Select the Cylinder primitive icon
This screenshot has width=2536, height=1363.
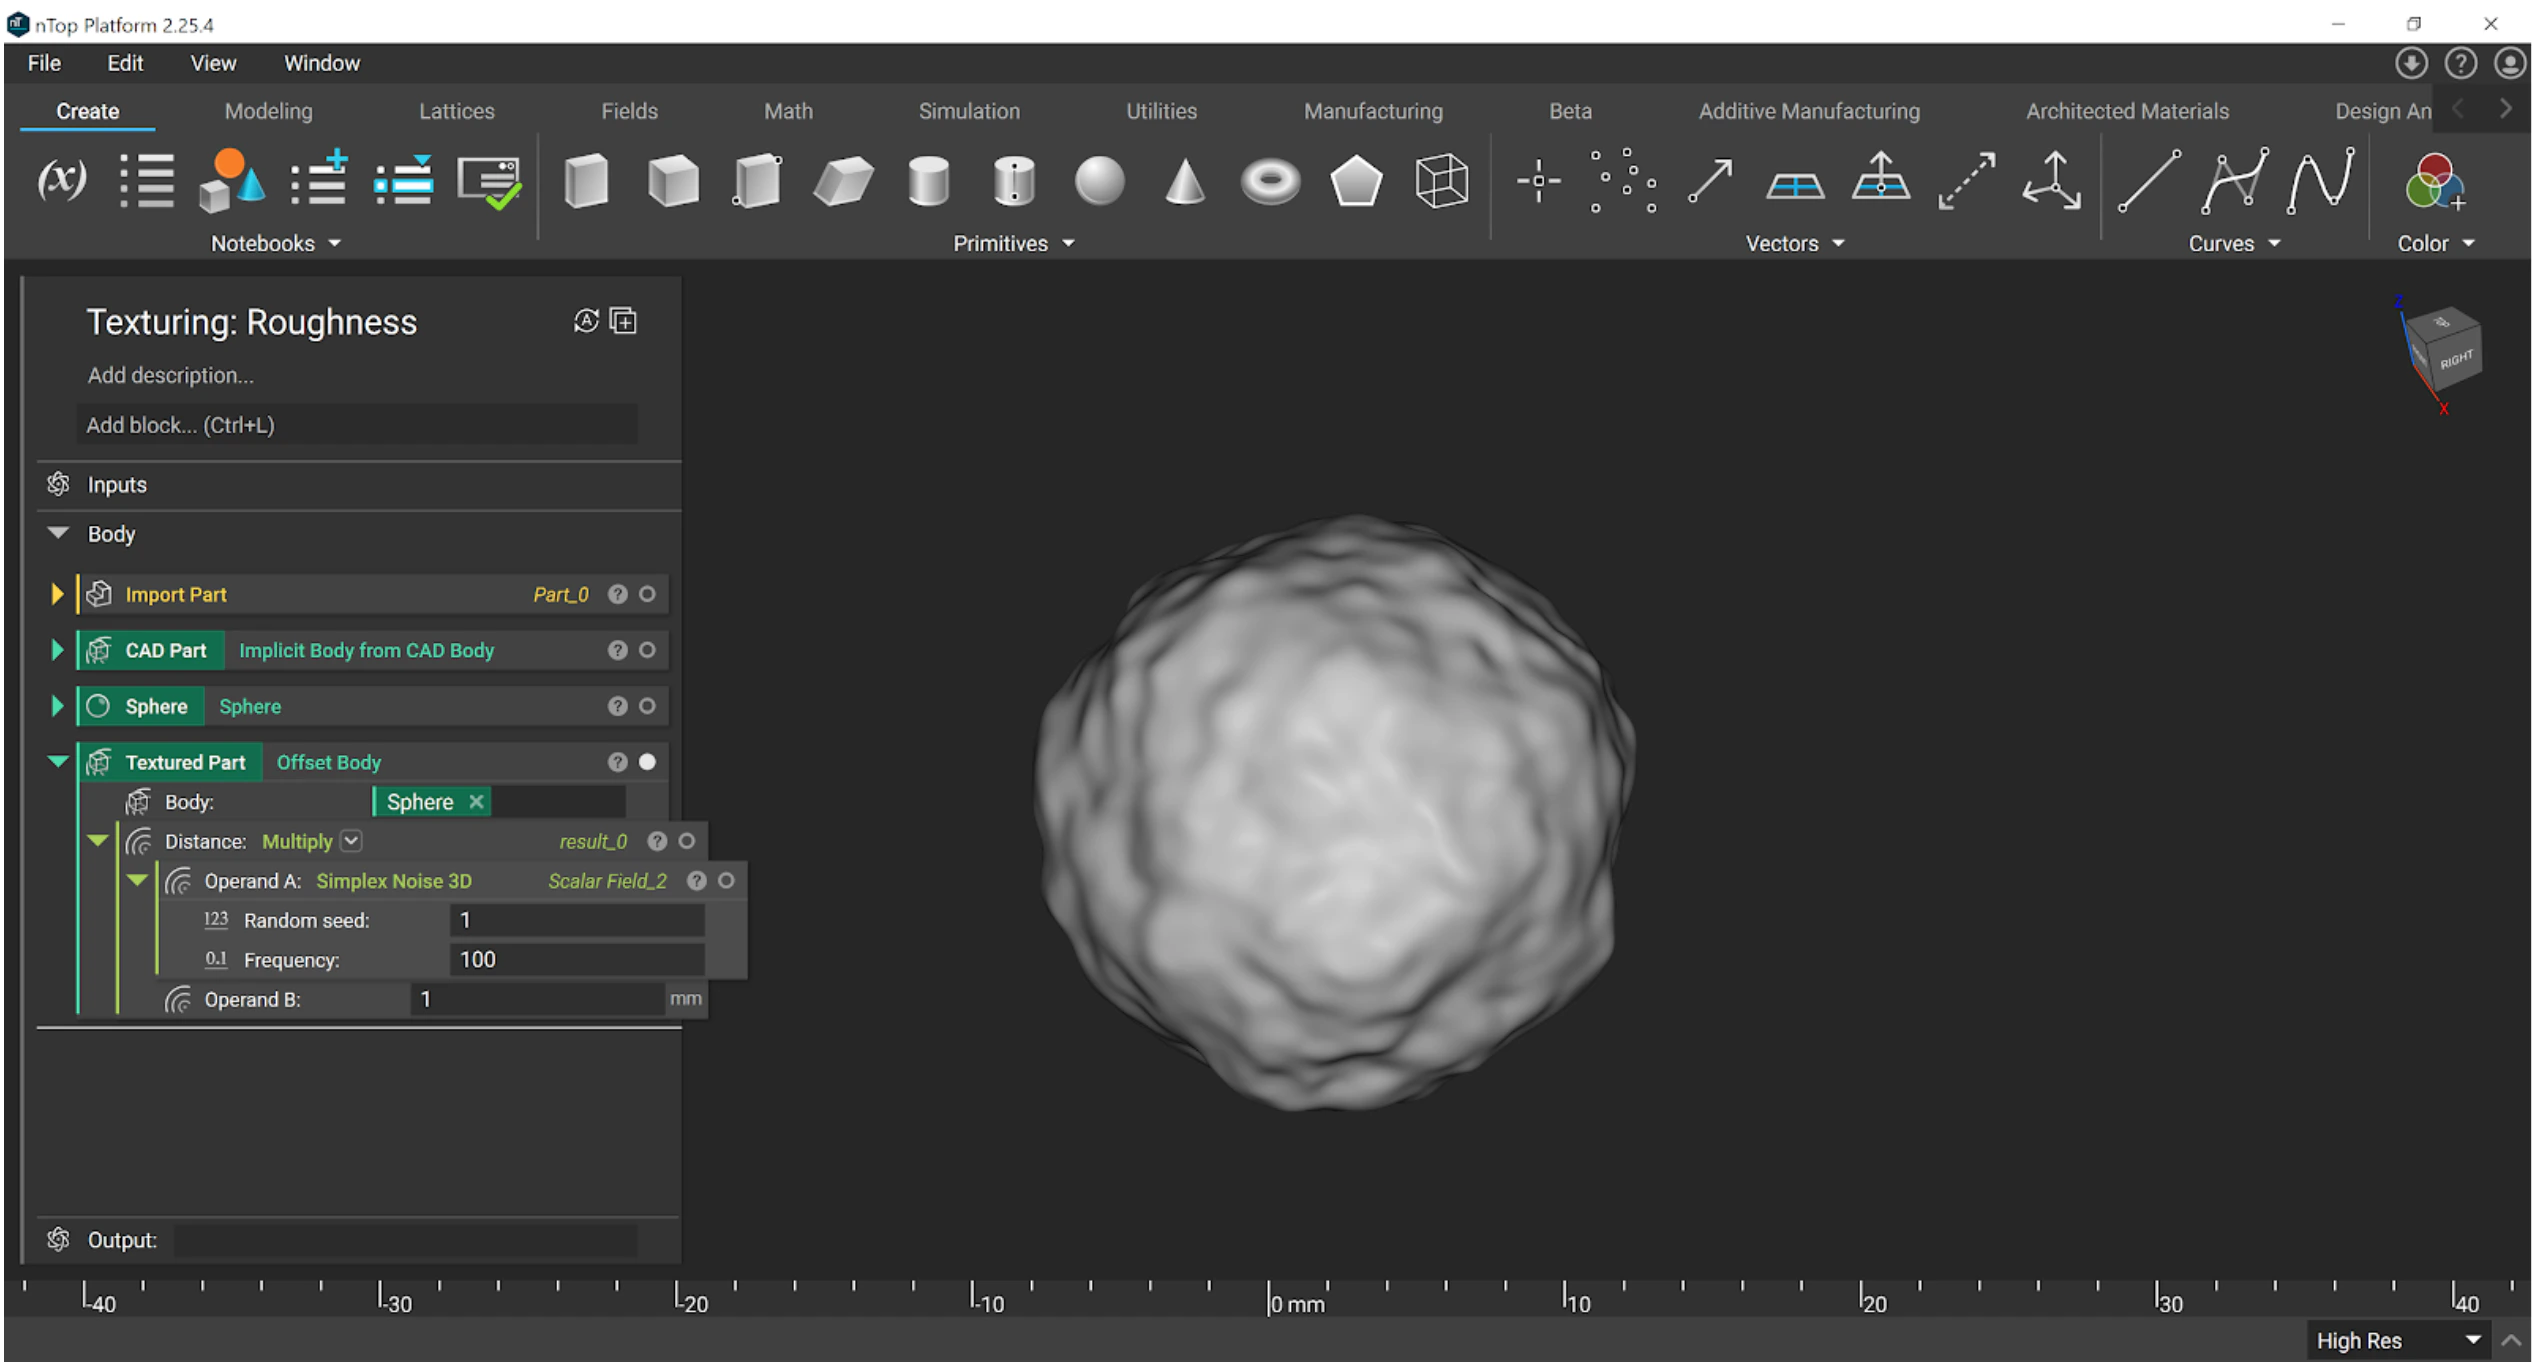click(x=928, y=182)
